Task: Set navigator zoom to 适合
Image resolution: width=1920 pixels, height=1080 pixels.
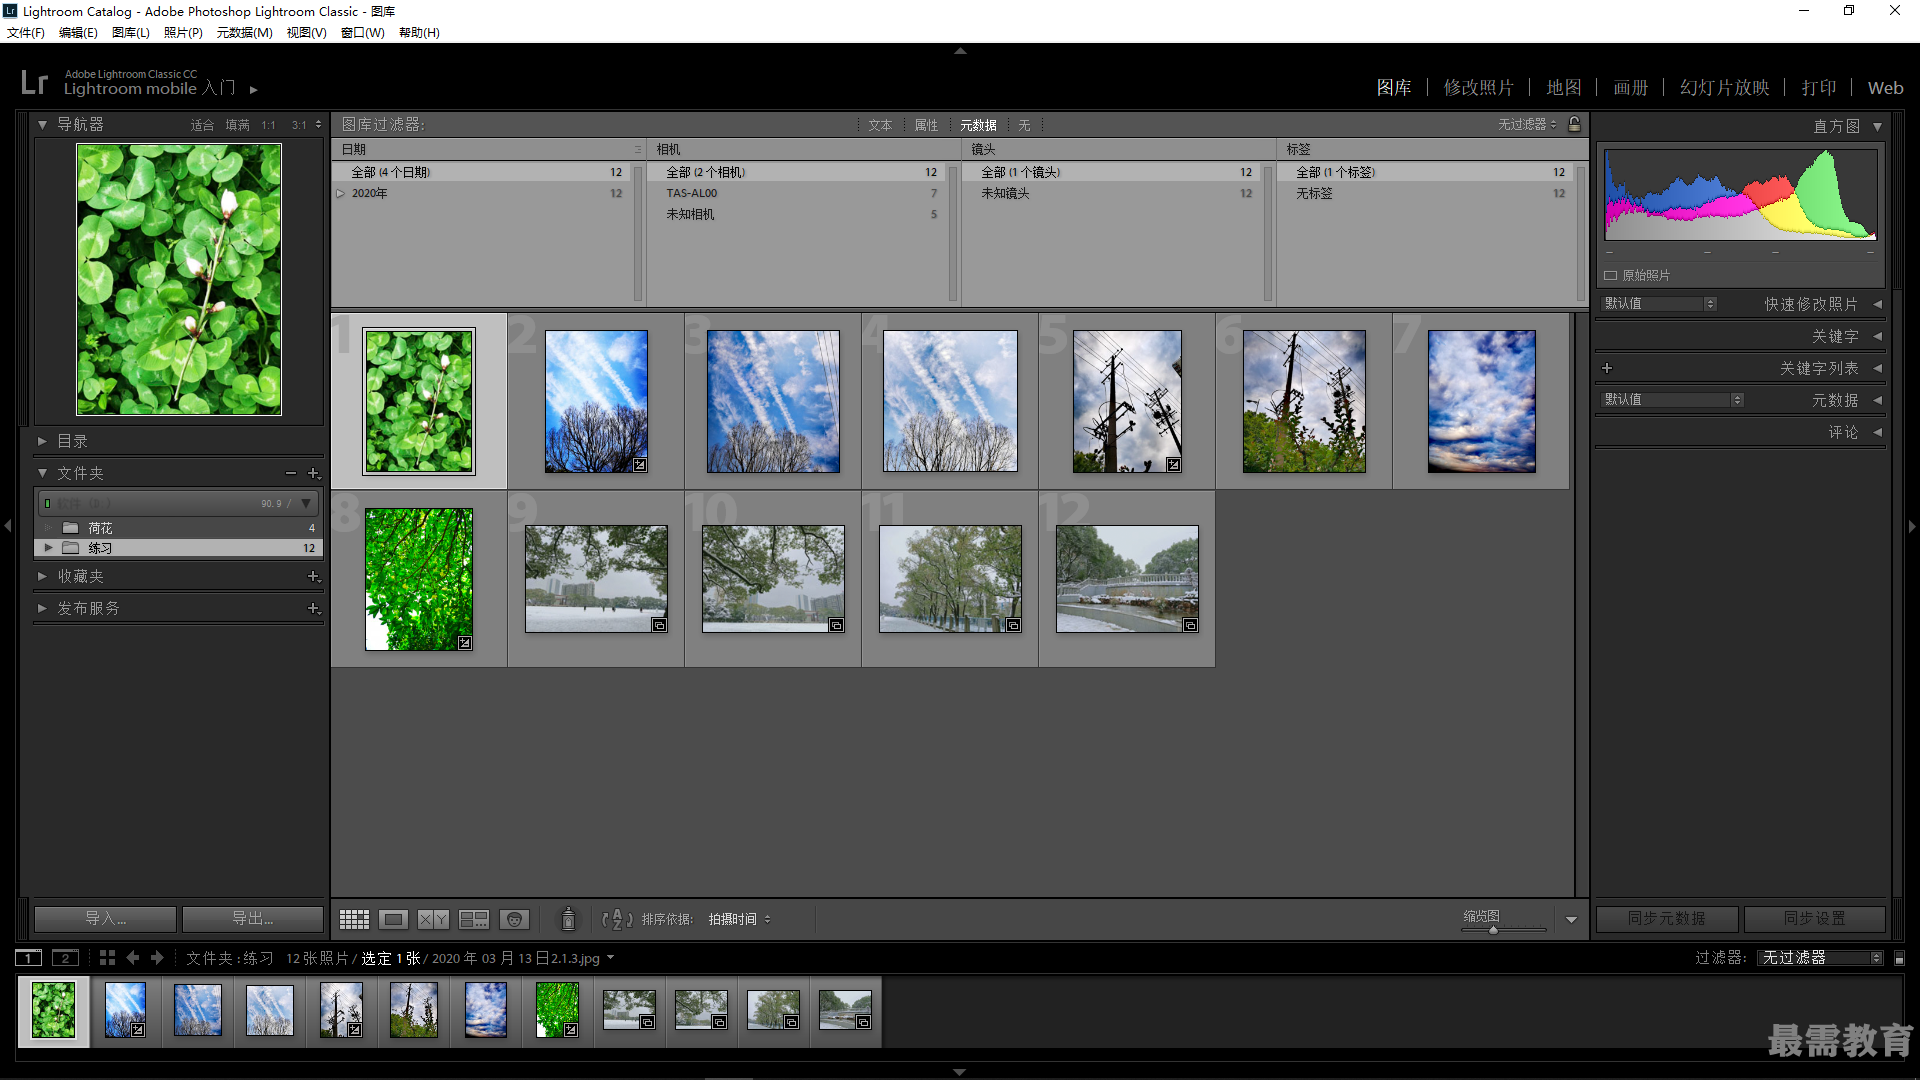Action: 202,125
